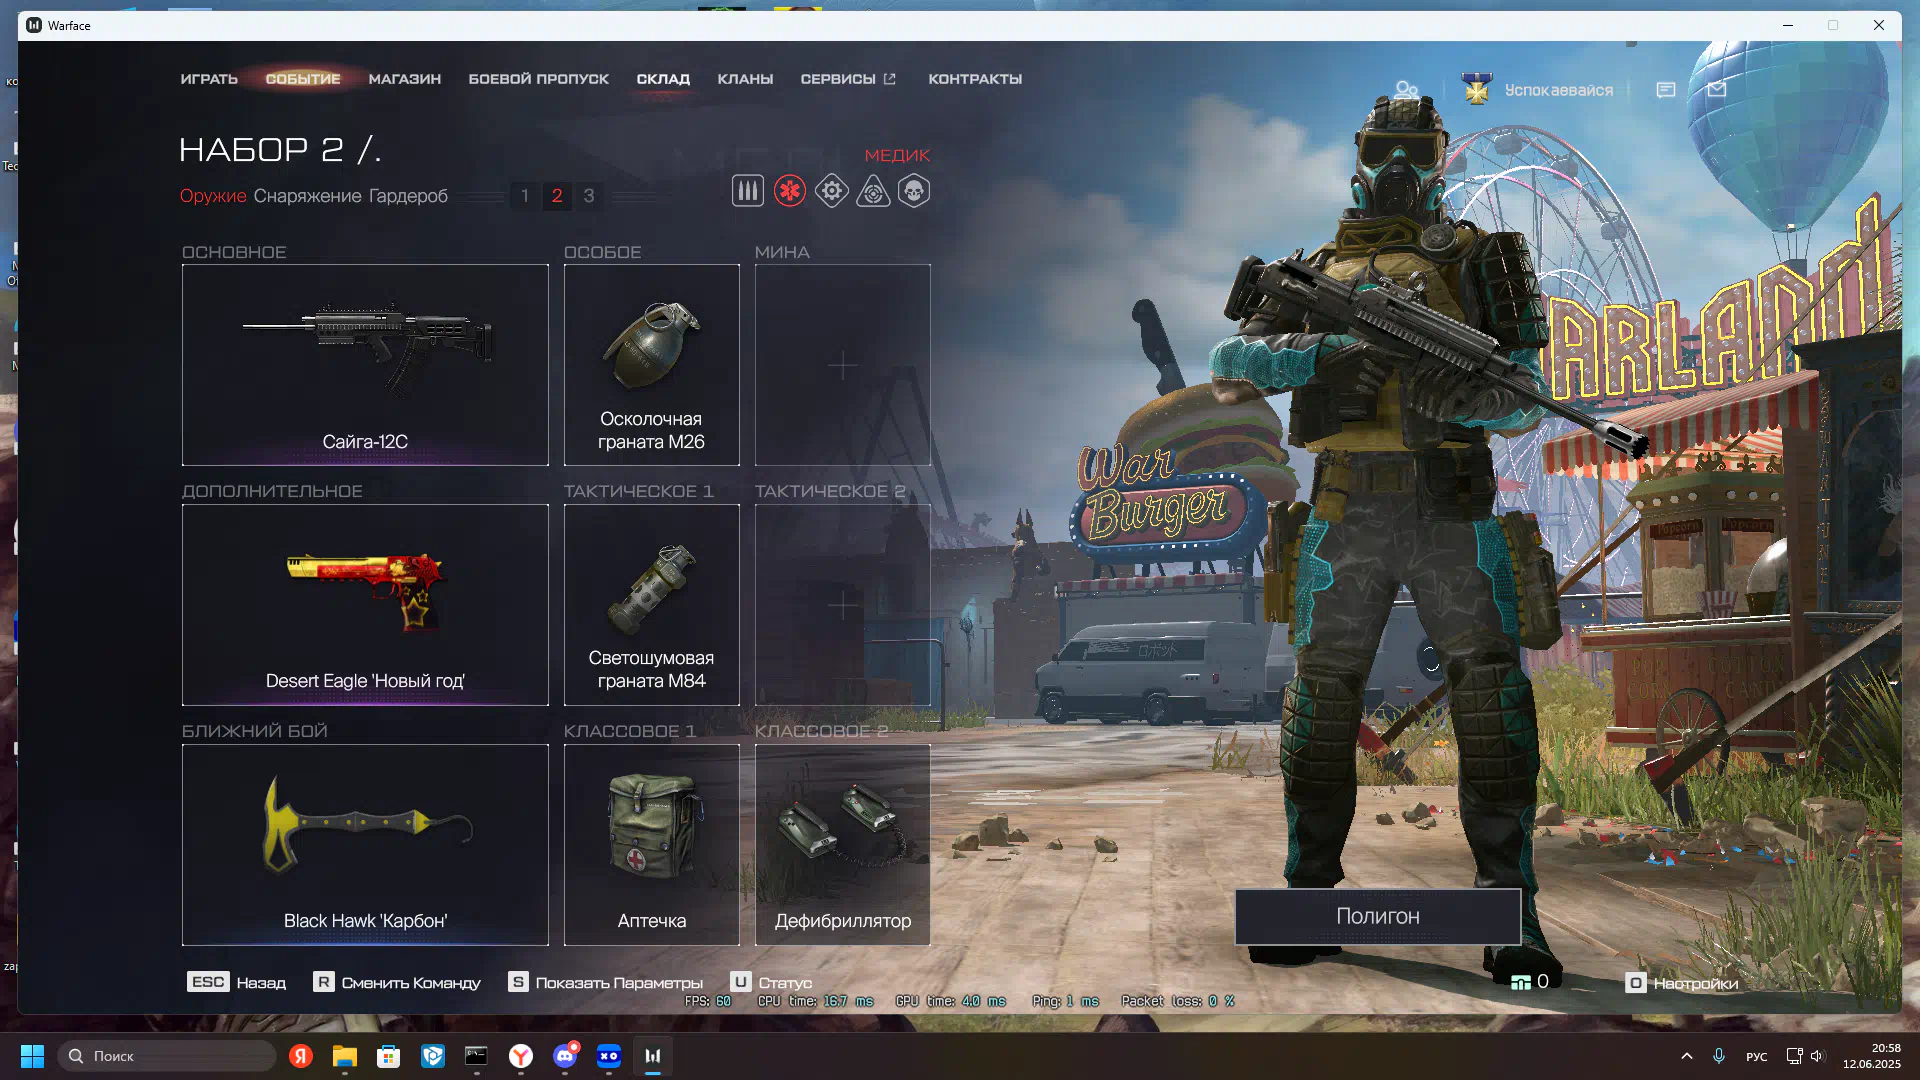Open the МАГАЗИН tab
Image resolution: width=1920 pixels, height=1080 pixels.
tap(405, 79)
